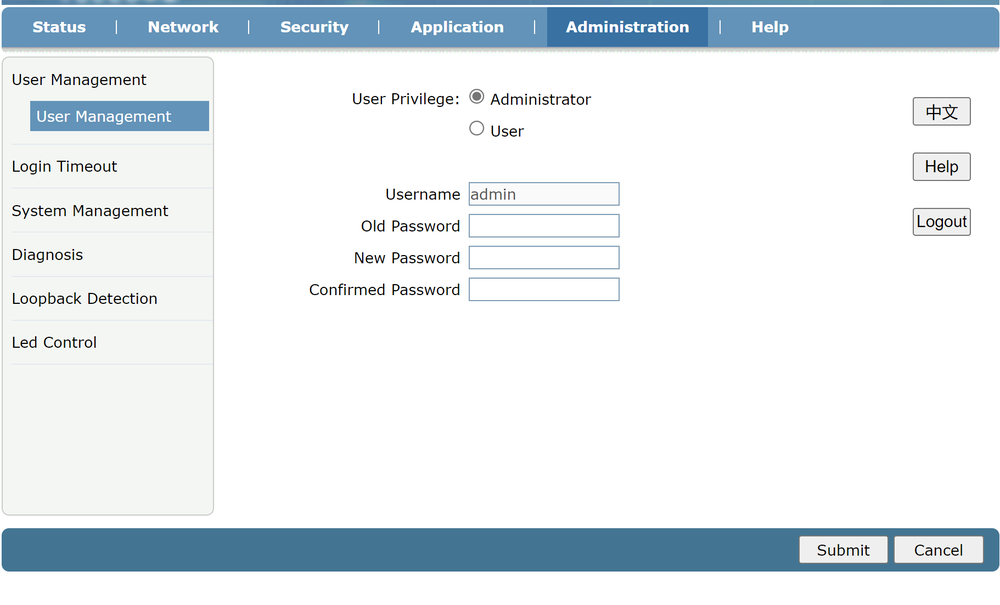The width and height of the screenshot is (1000, 605).
Task: Open the Application tab
Action: (x=457, y=27)
